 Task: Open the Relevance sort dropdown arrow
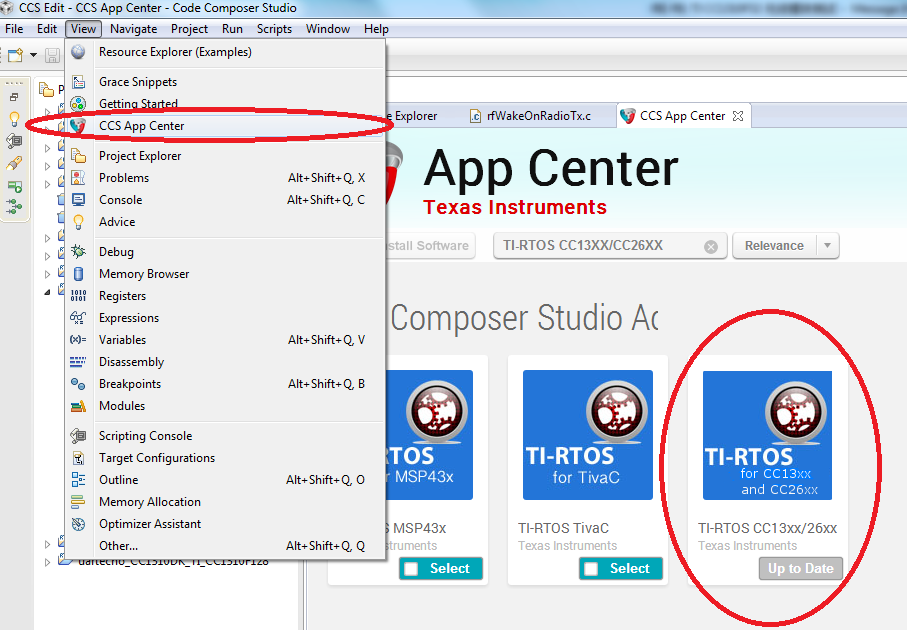coord(827,246)
